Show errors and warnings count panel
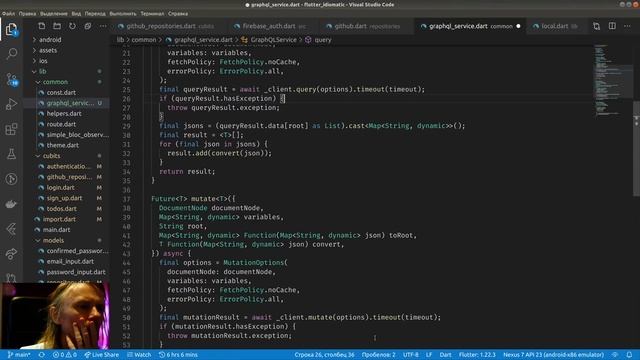 64,355
